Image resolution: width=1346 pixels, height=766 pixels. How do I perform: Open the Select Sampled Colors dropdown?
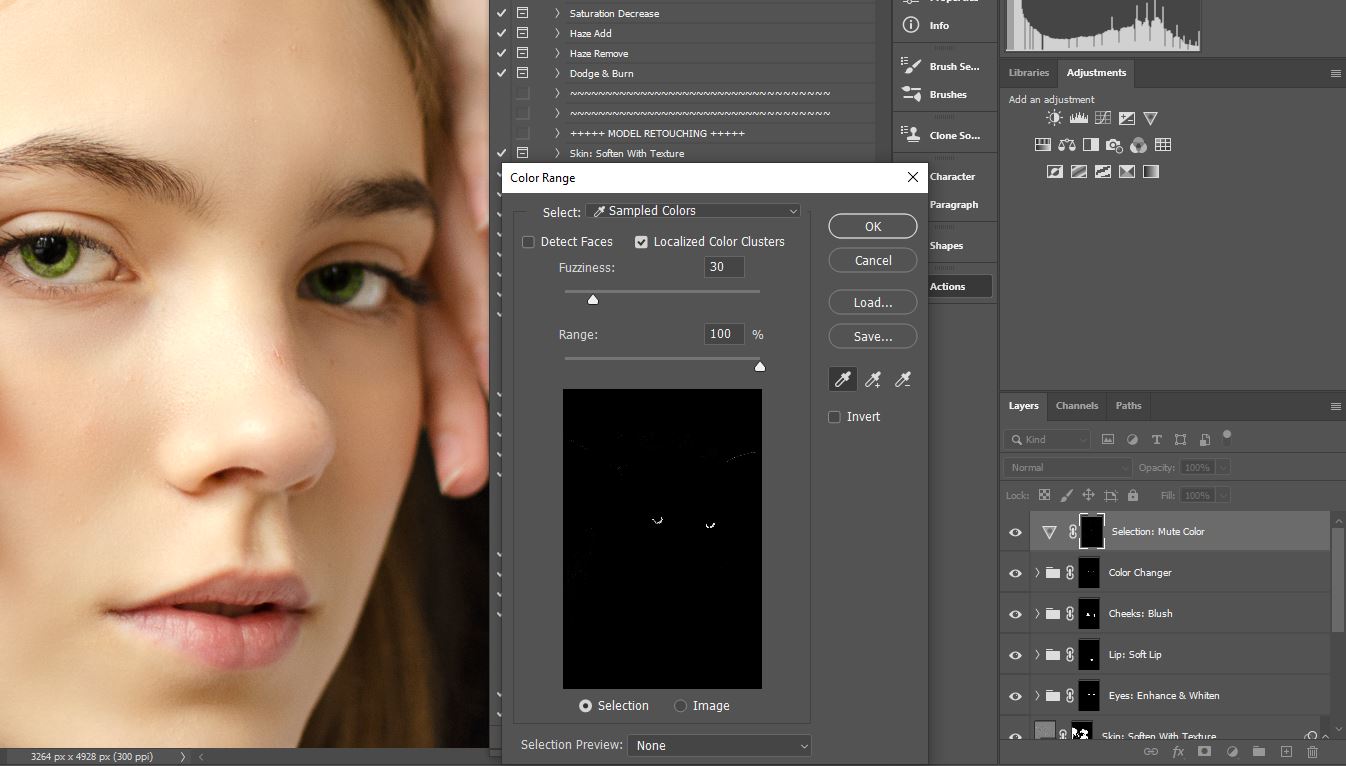coord(693,211)
